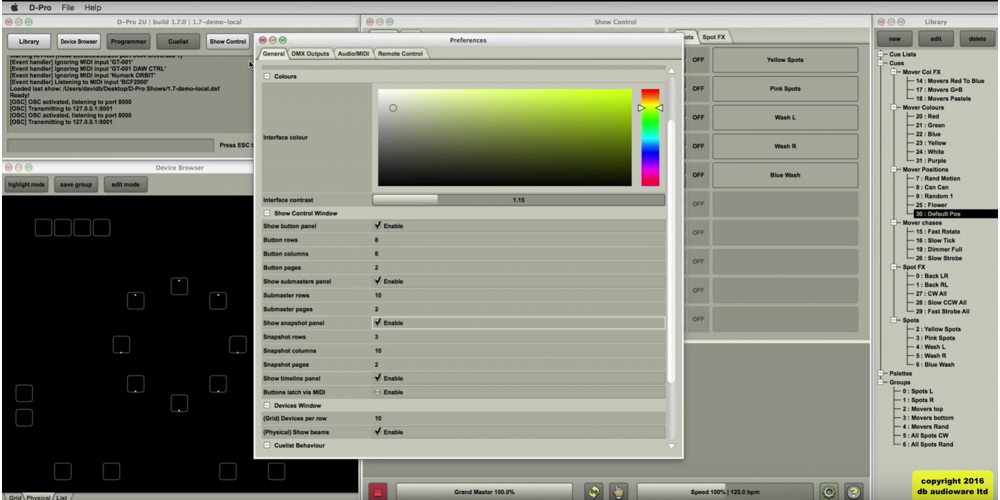Toggle the OFF switch beside Wash R
This screenshot has height=500, width=1000.
[x=698, y=146]
